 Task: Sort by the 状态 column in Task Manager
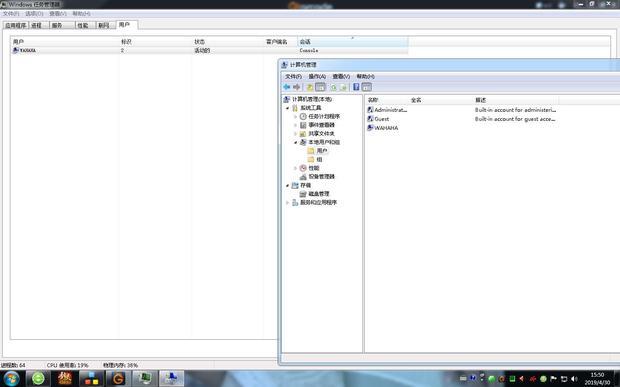click(227, 42)
